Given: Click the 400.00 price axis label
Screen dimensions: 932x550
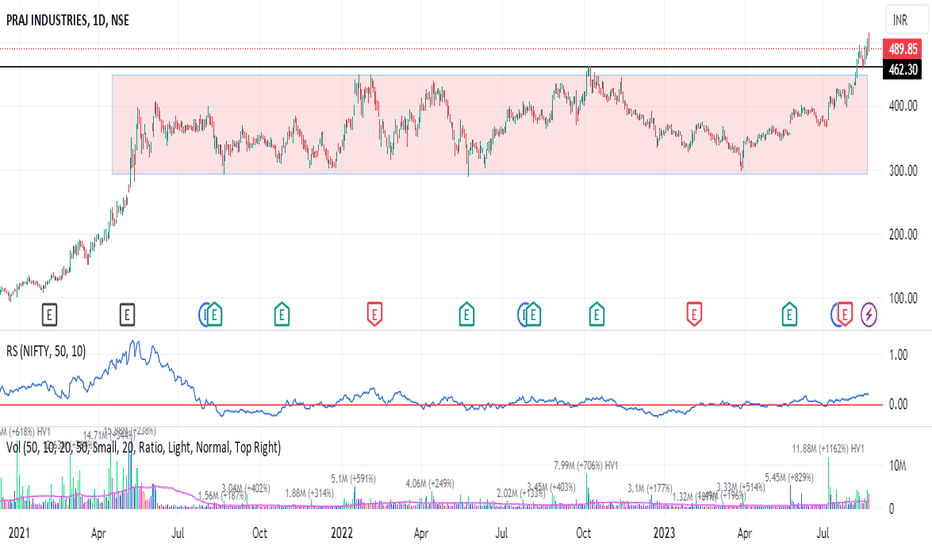Looking at the screenshot, I should (903, 106).
